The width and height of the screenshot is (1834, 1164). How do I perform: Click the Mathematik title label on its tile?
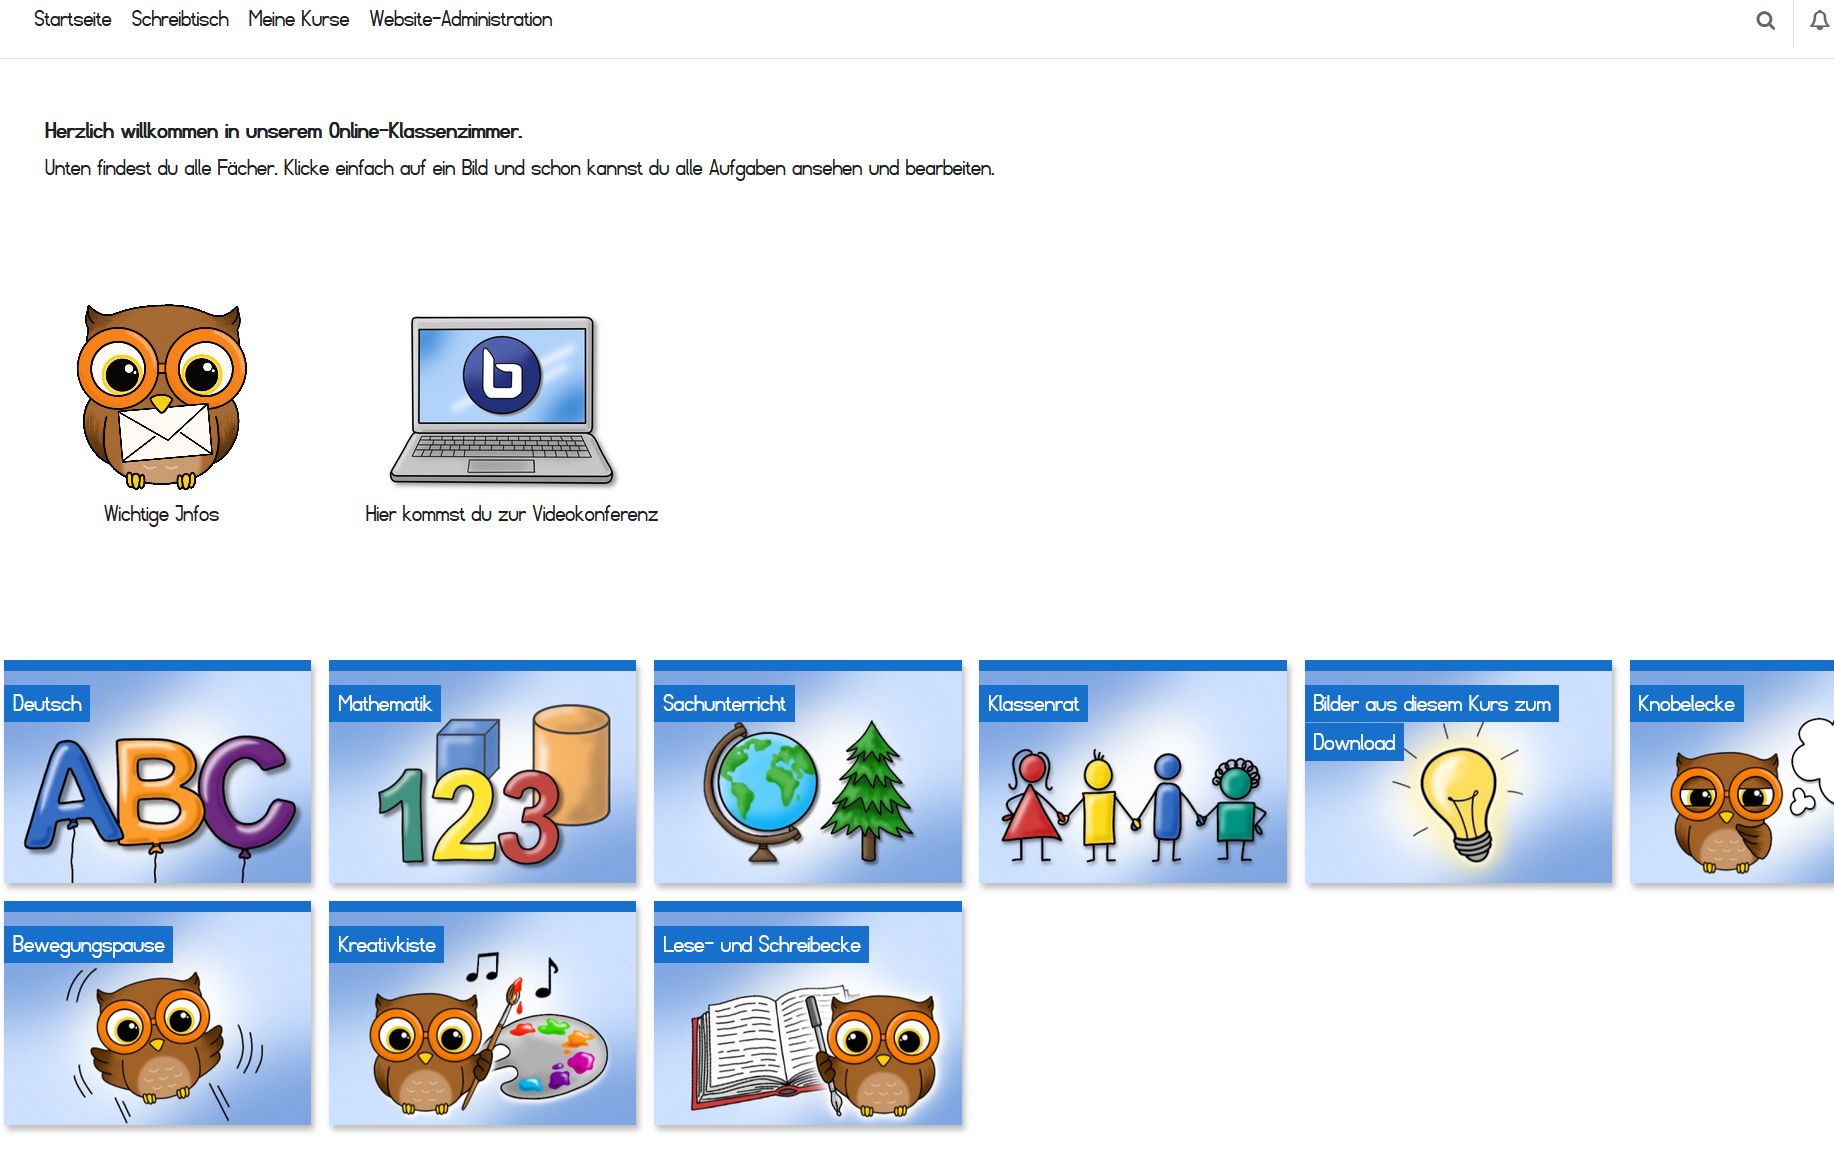click(x=384, y=703)
